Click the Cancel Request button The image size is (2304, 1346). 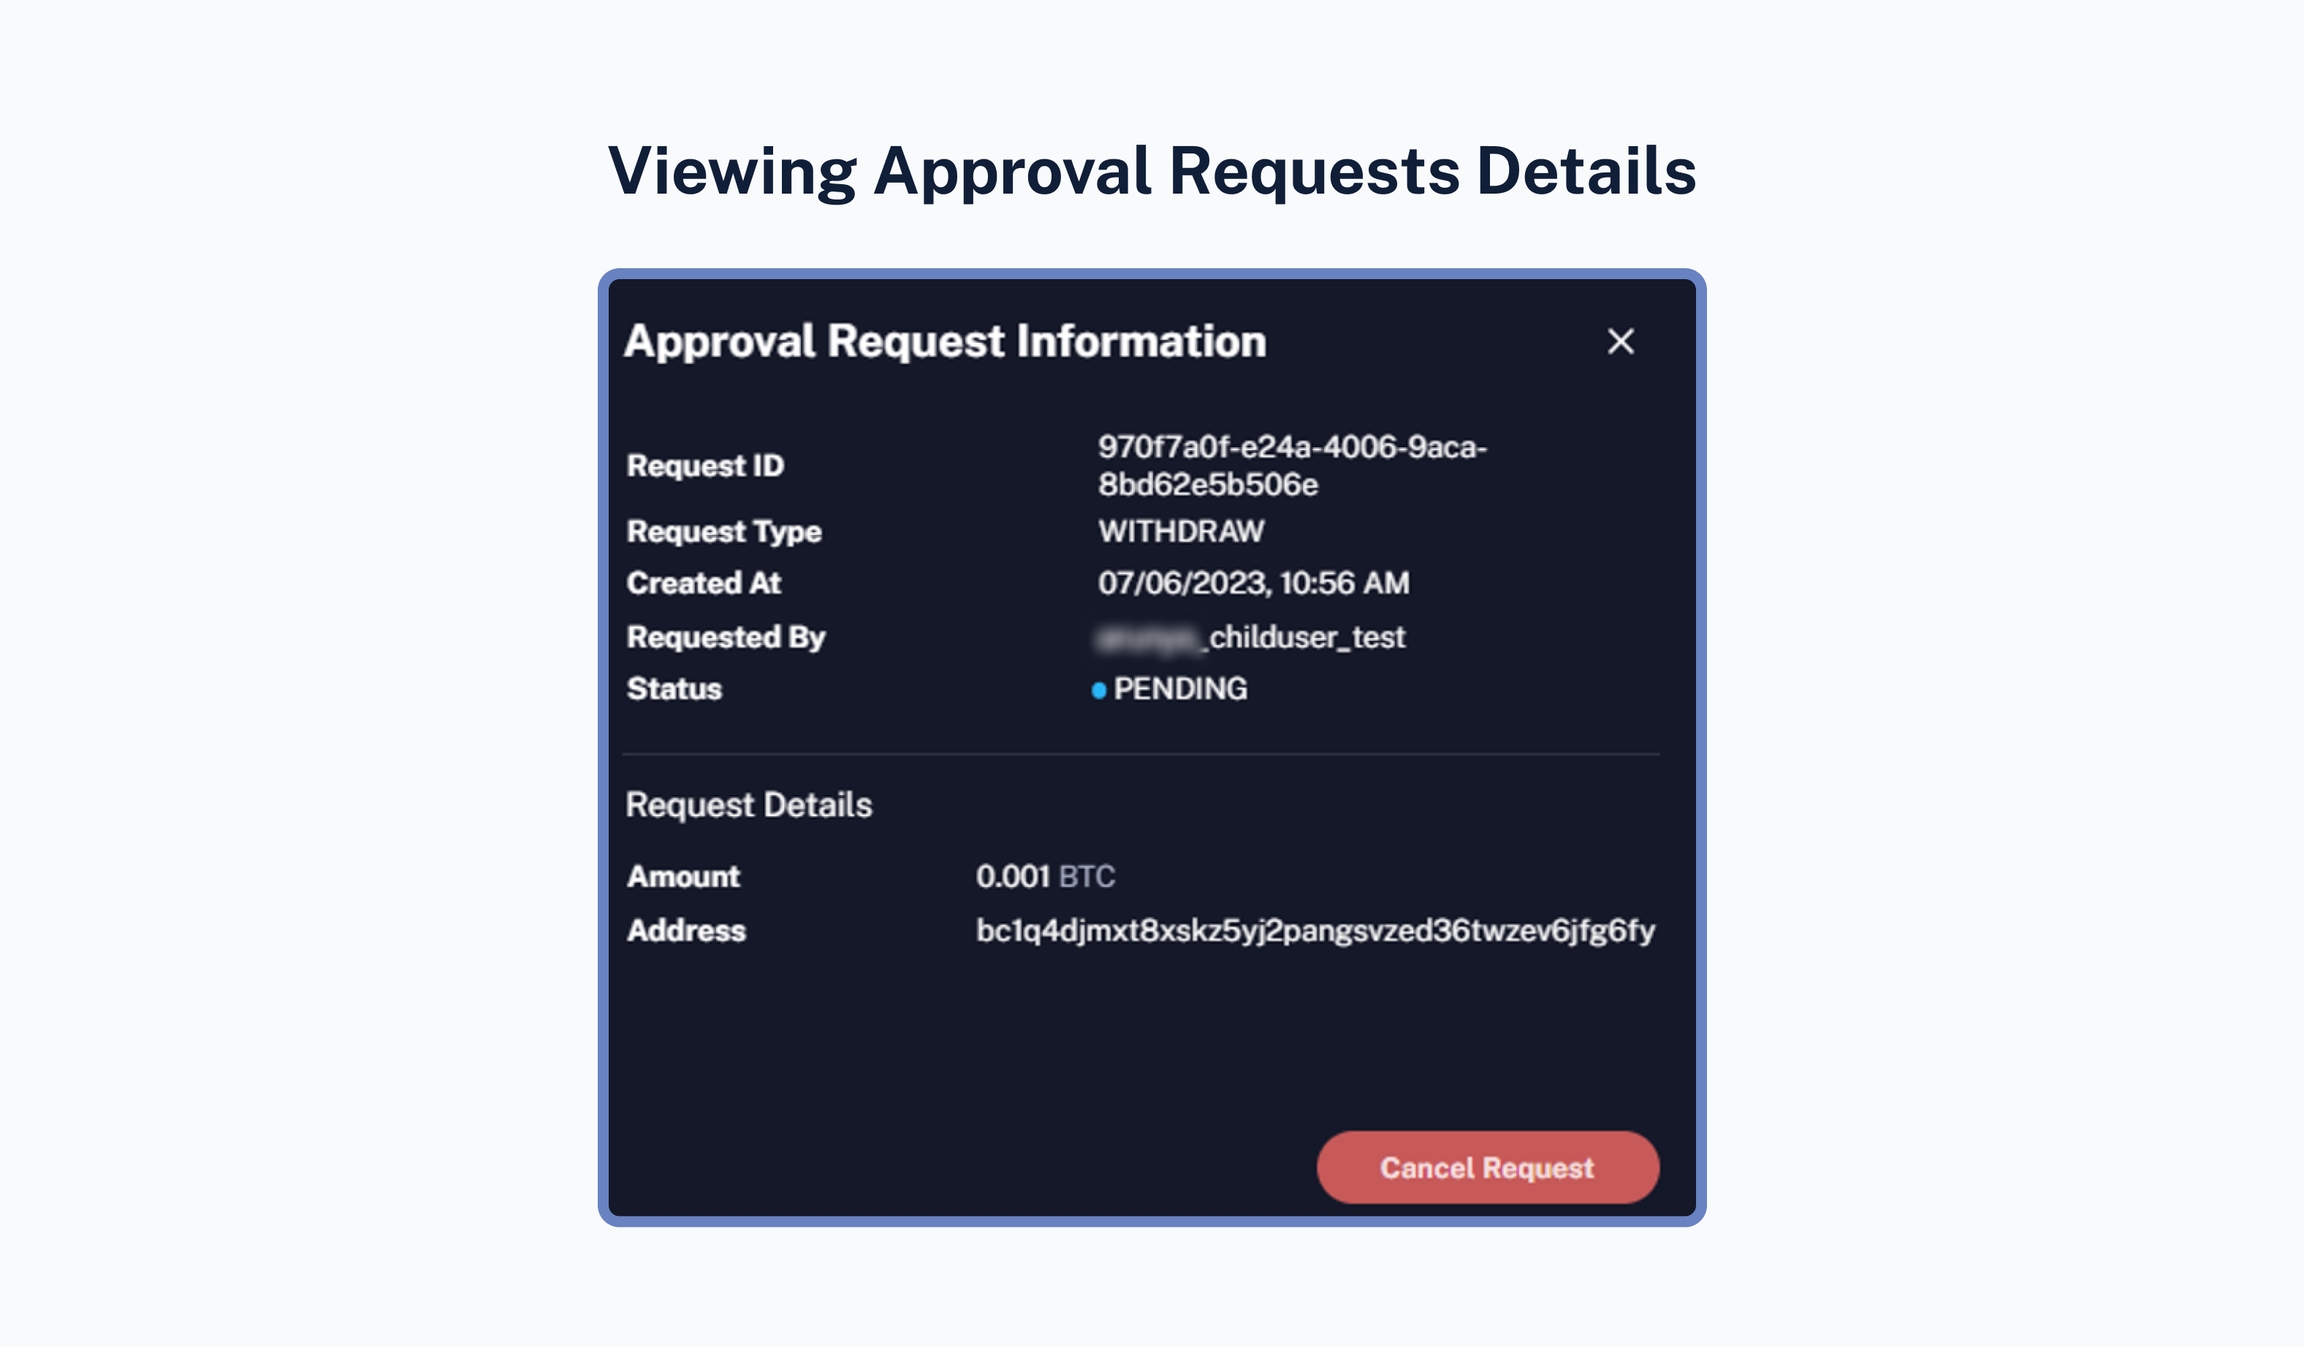pos(1487,1167)
